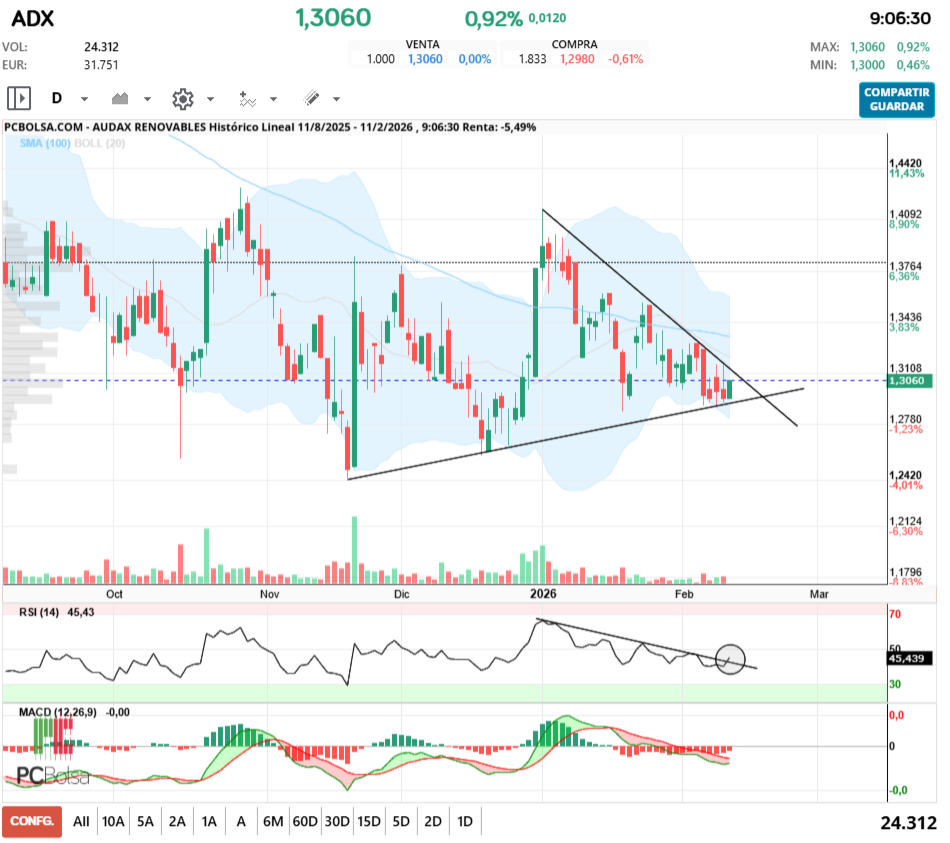The height and width of the screenshot is (843, 950).
Task: Select the All time range
Action: coord(81,822)
